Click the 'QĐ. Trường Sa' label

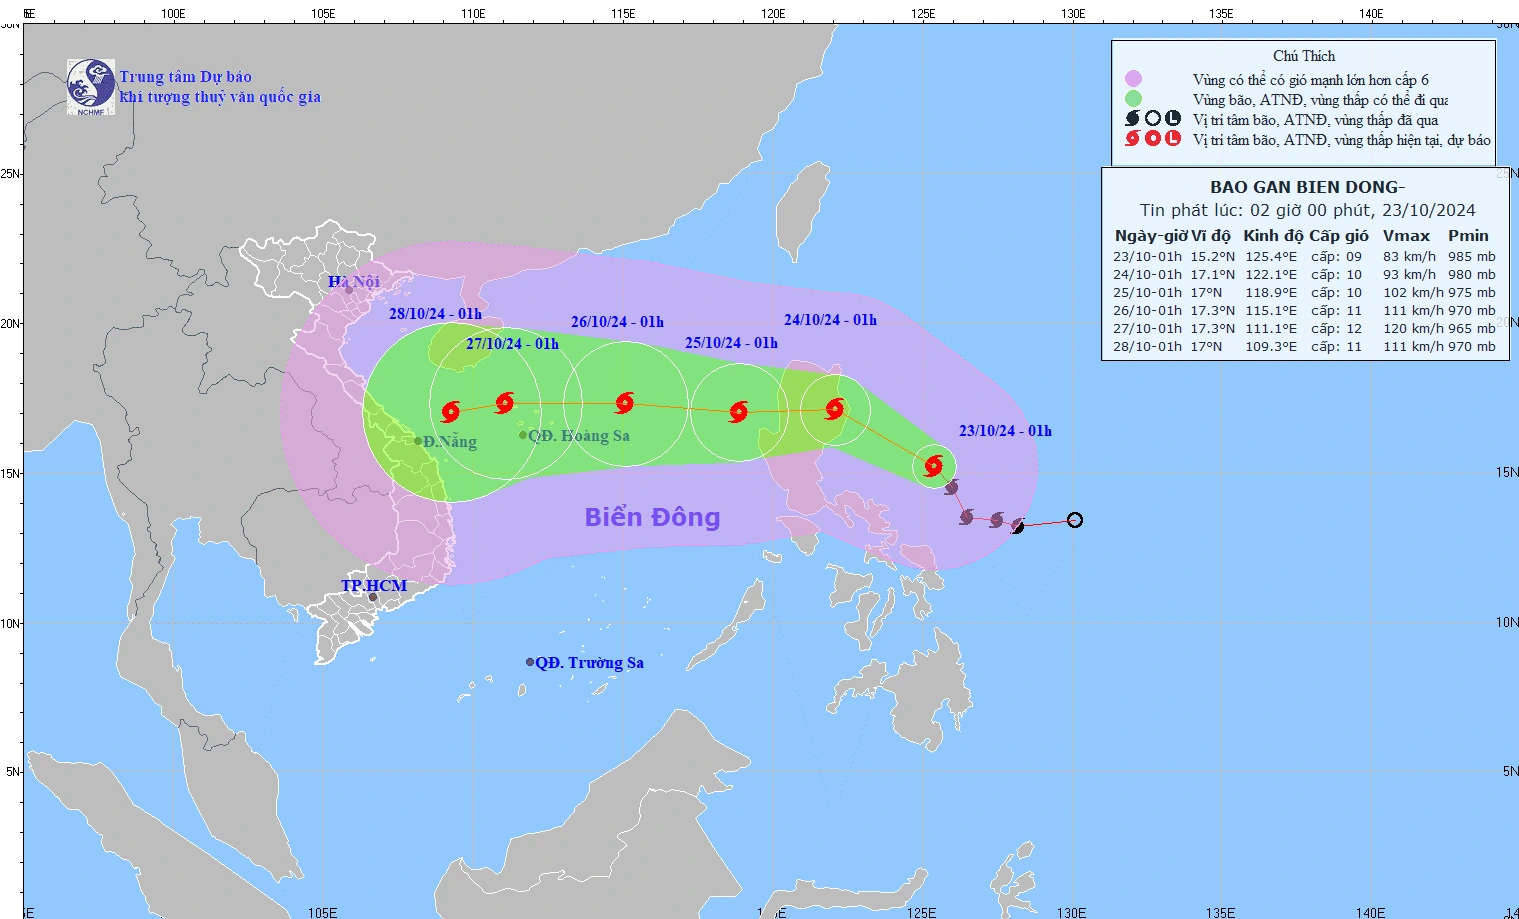pos(589,663)
